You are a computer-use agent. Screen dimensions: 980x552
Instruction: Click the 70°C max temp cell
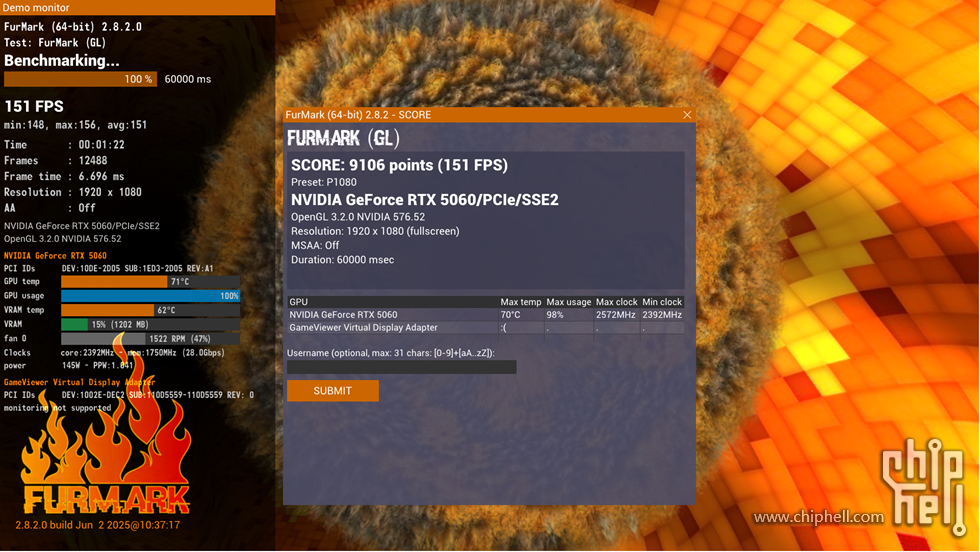coord(511,315)
